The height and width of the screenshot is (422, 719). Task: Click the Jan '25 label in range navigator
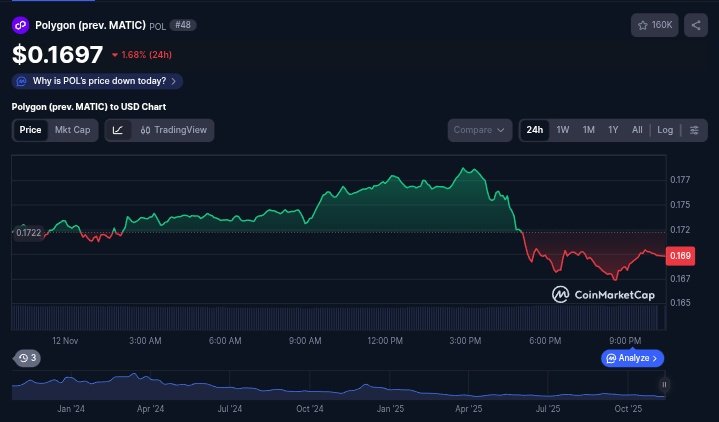click(x=390, y=409)
